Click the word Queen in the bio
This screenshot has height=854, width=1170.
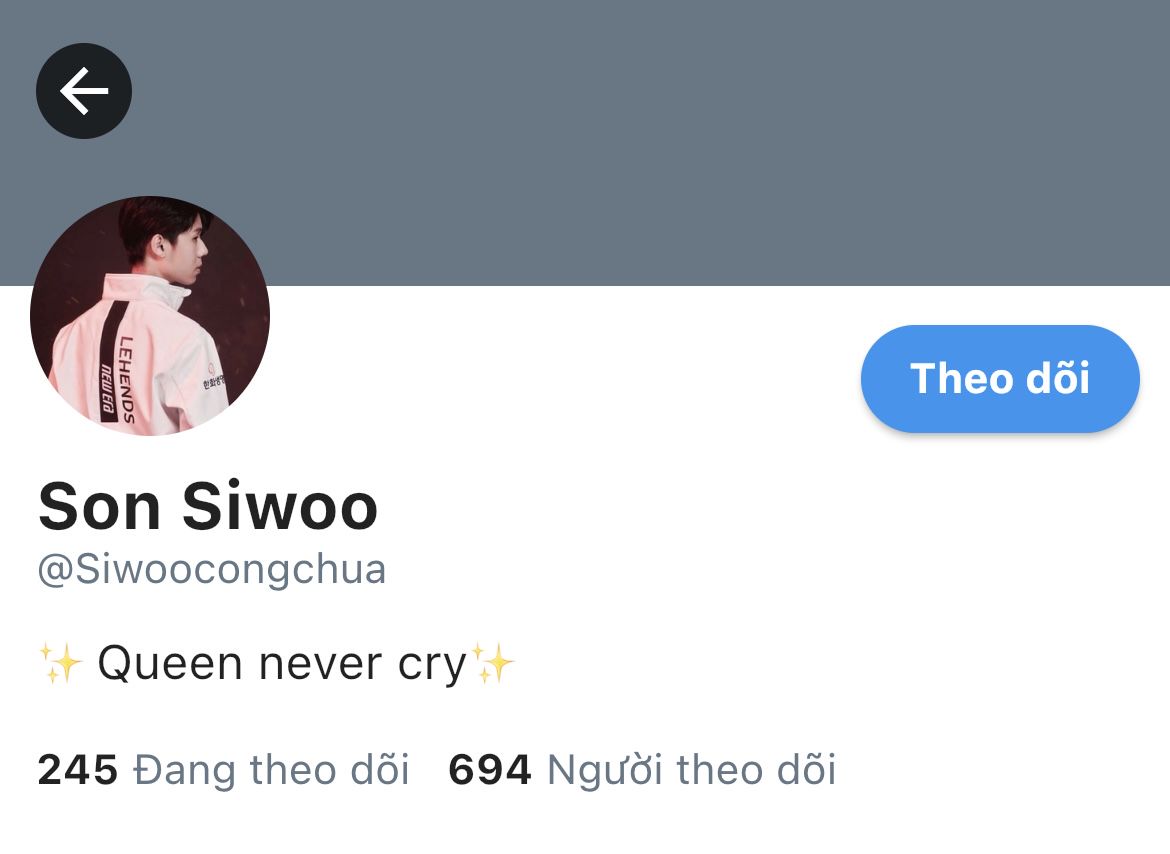(x=170, y=663)
